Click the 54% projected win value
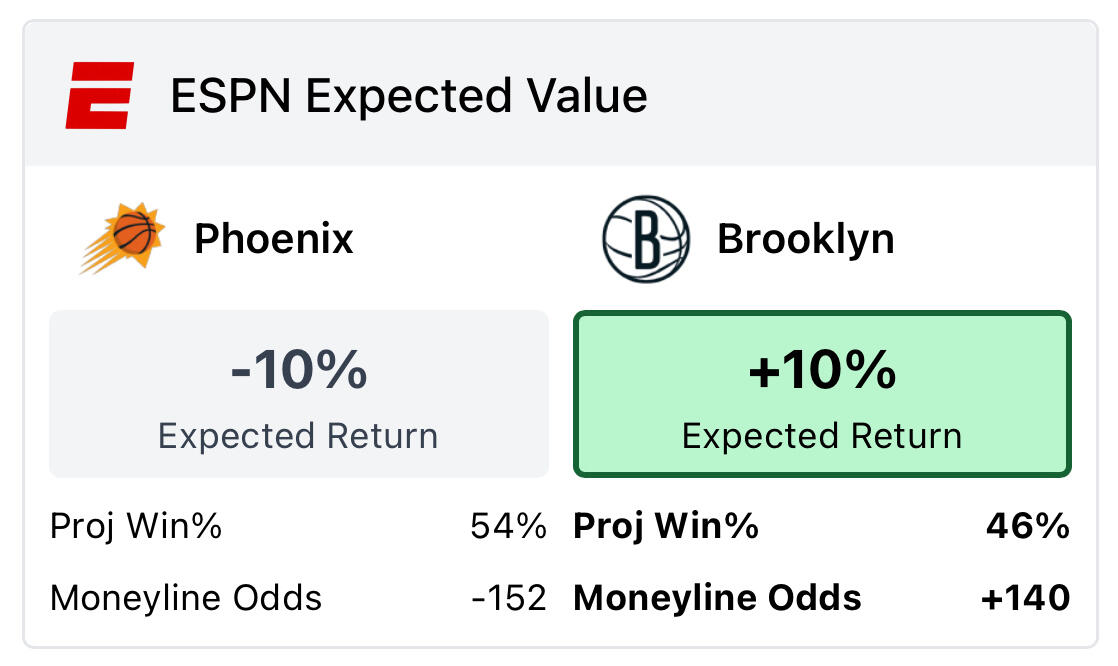The image size is (1118, 666). pos(508,526)
